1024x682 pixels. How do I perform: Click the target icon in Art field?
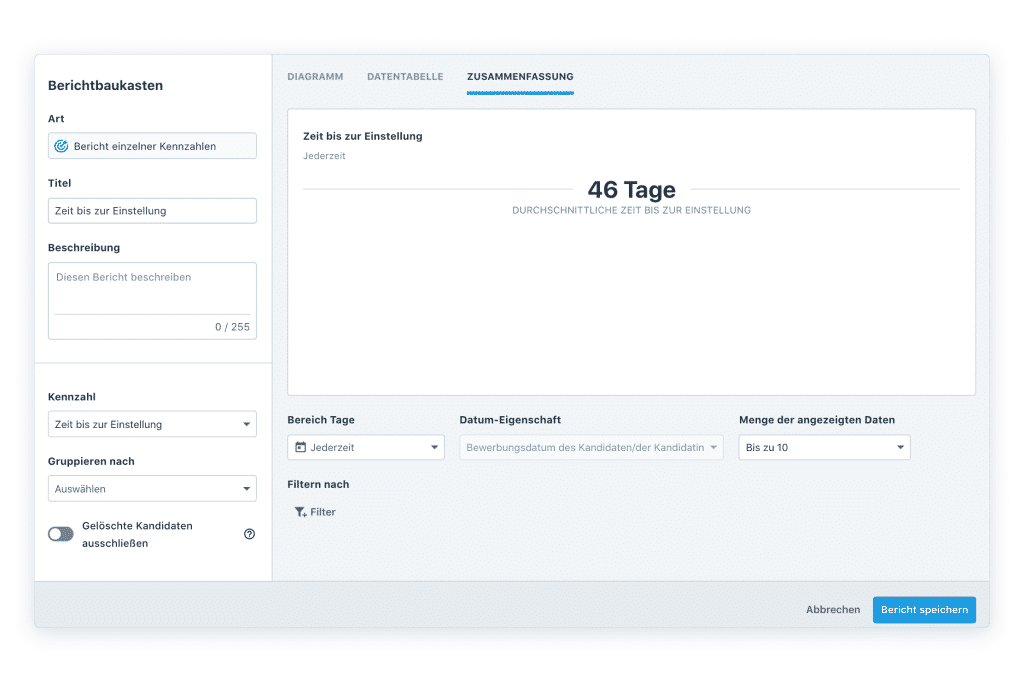61,146
